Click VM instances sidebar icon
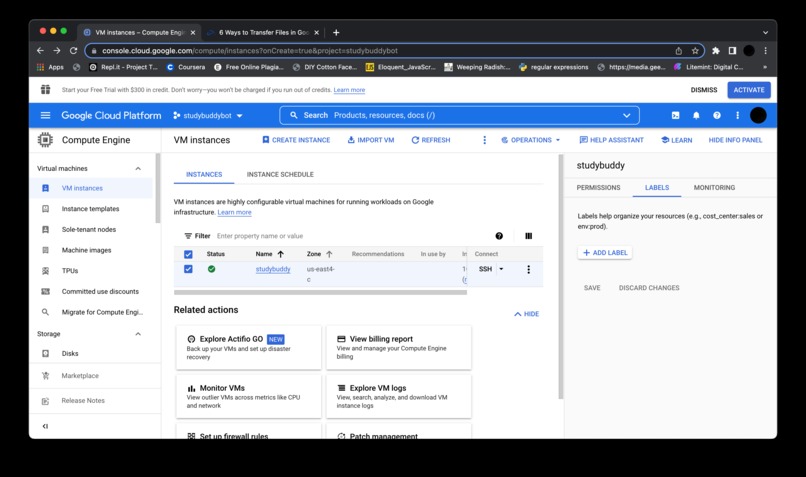The height and width of the screenshot is (477, 806). pyautogui.click(x=45, y=188)
